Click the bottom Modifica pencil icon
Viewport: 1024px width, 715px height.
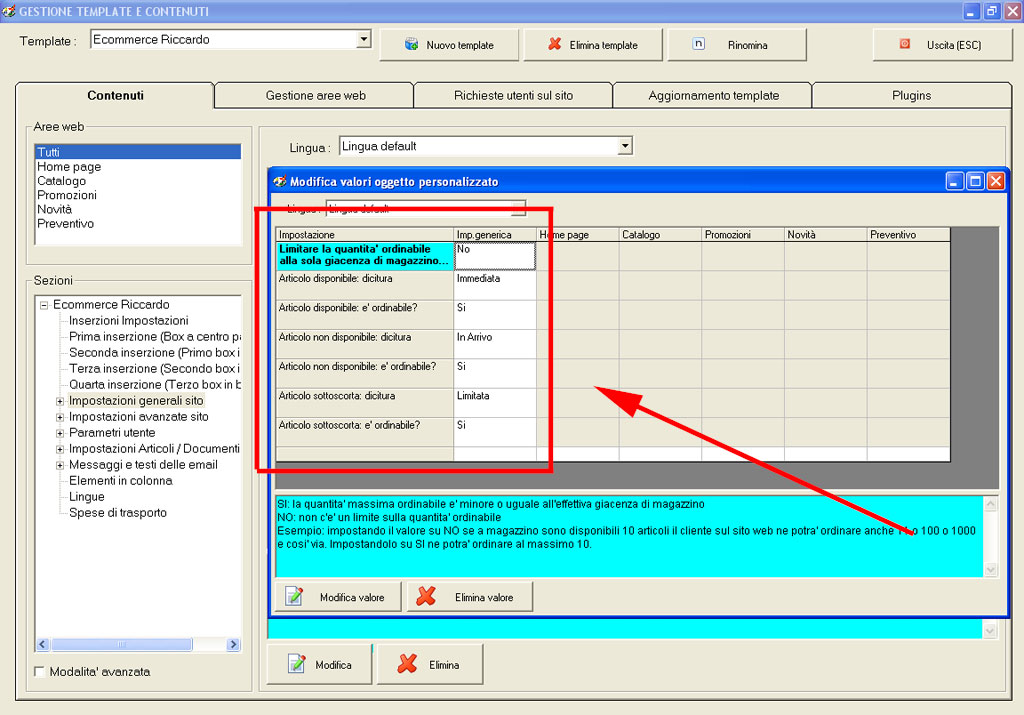pyautogui.click(x=296, y=664)
